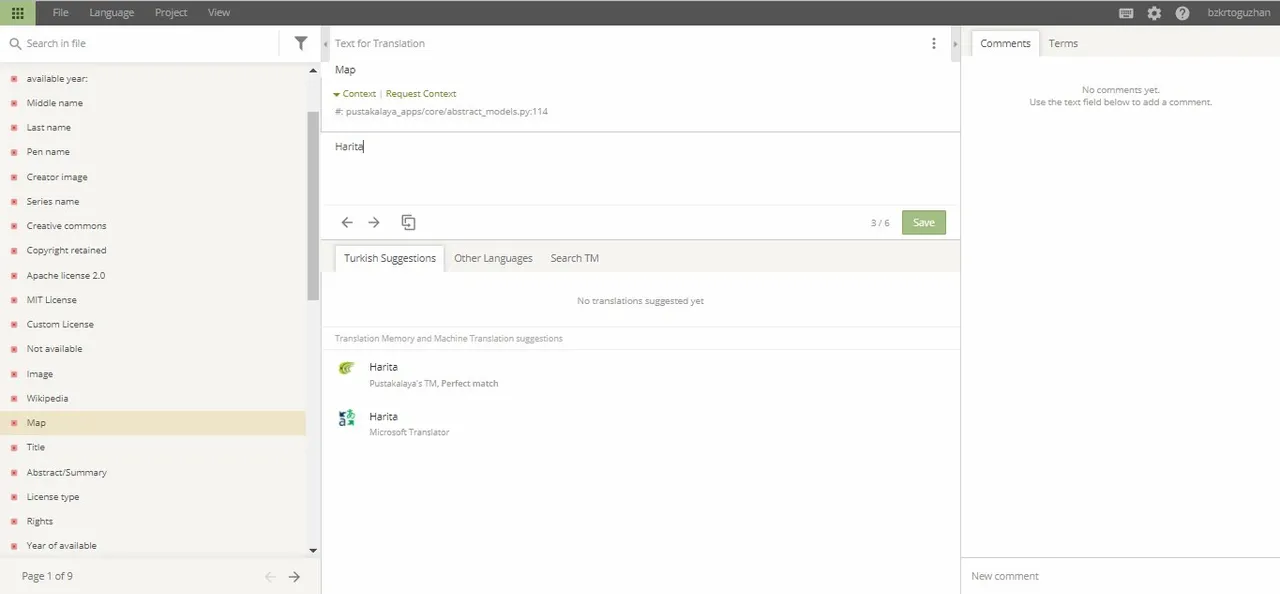Screen dimensions: 1280x594
Task: Click the filter funnel icon
Action: point(301,43)
